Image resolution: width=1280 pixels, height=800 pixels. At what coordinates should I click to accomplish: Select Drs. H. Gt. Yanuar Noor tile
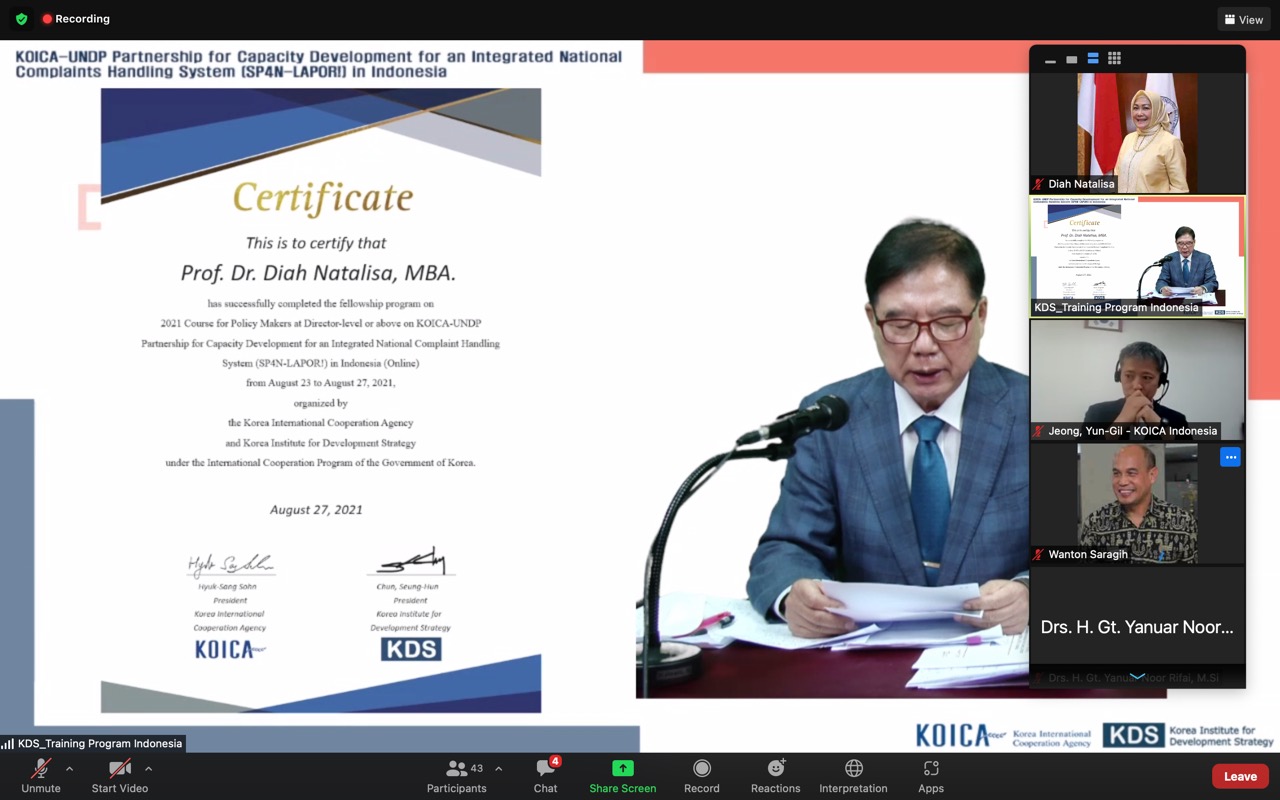click(x=1138, y=627)
